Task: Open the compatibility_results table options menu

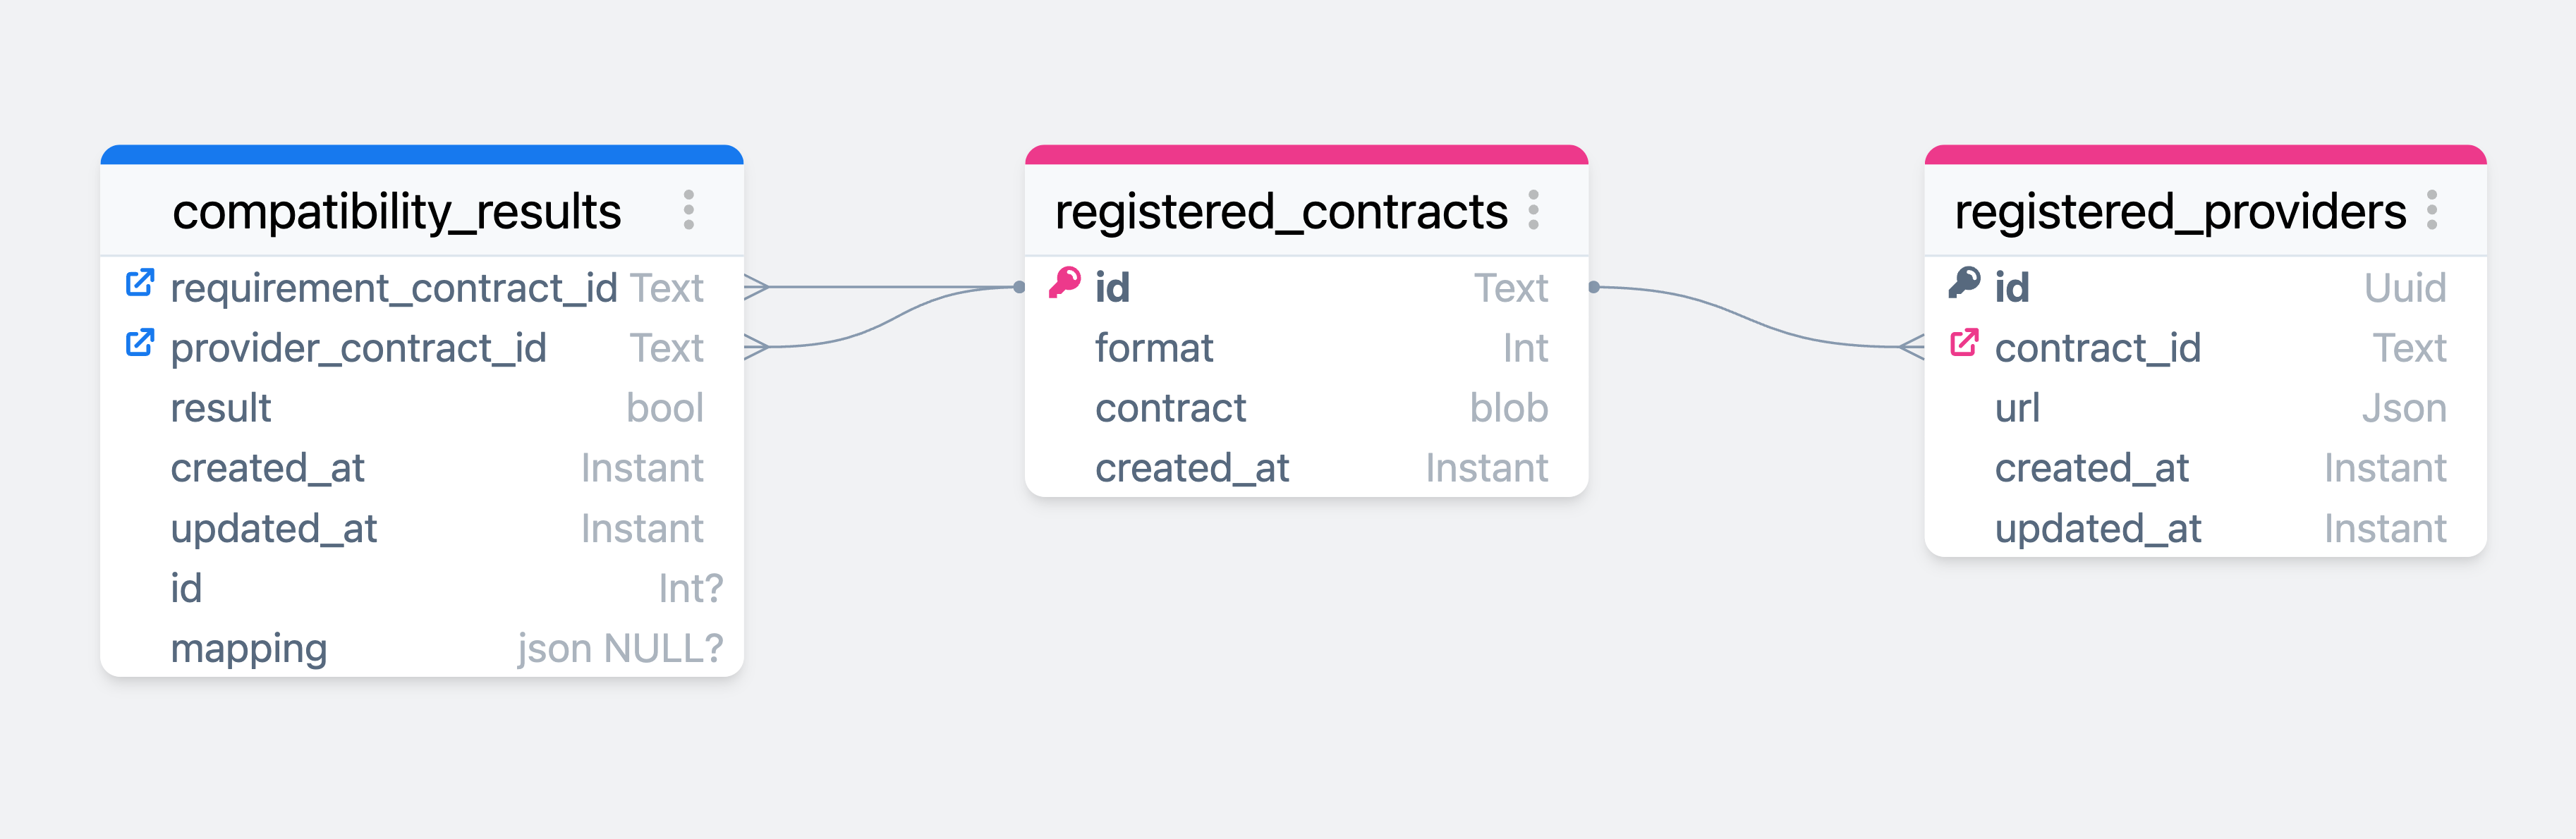Action: point(688,210)
